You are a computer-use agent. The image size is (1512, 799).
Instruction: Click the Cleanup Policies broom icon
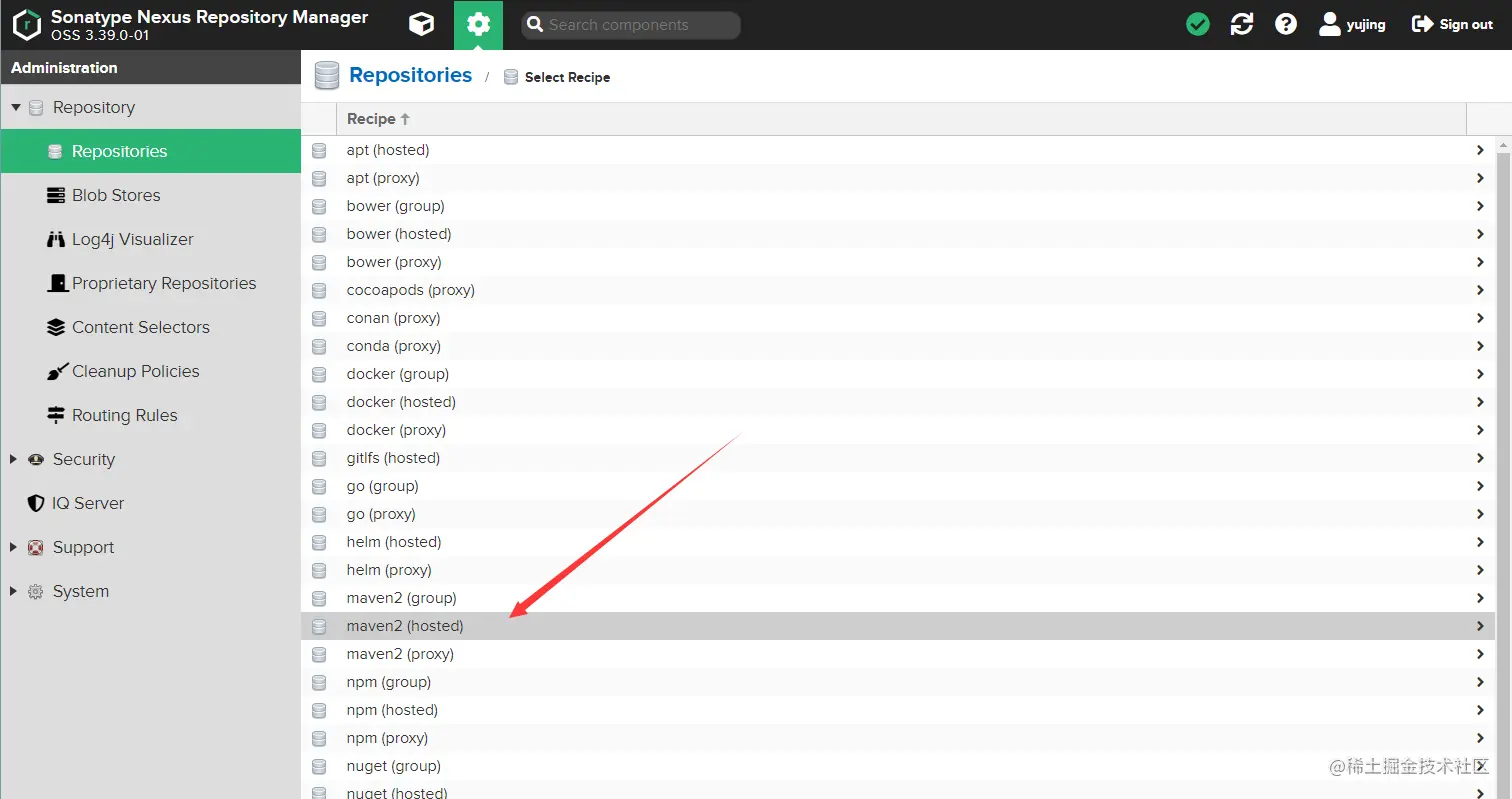[56, 371]
